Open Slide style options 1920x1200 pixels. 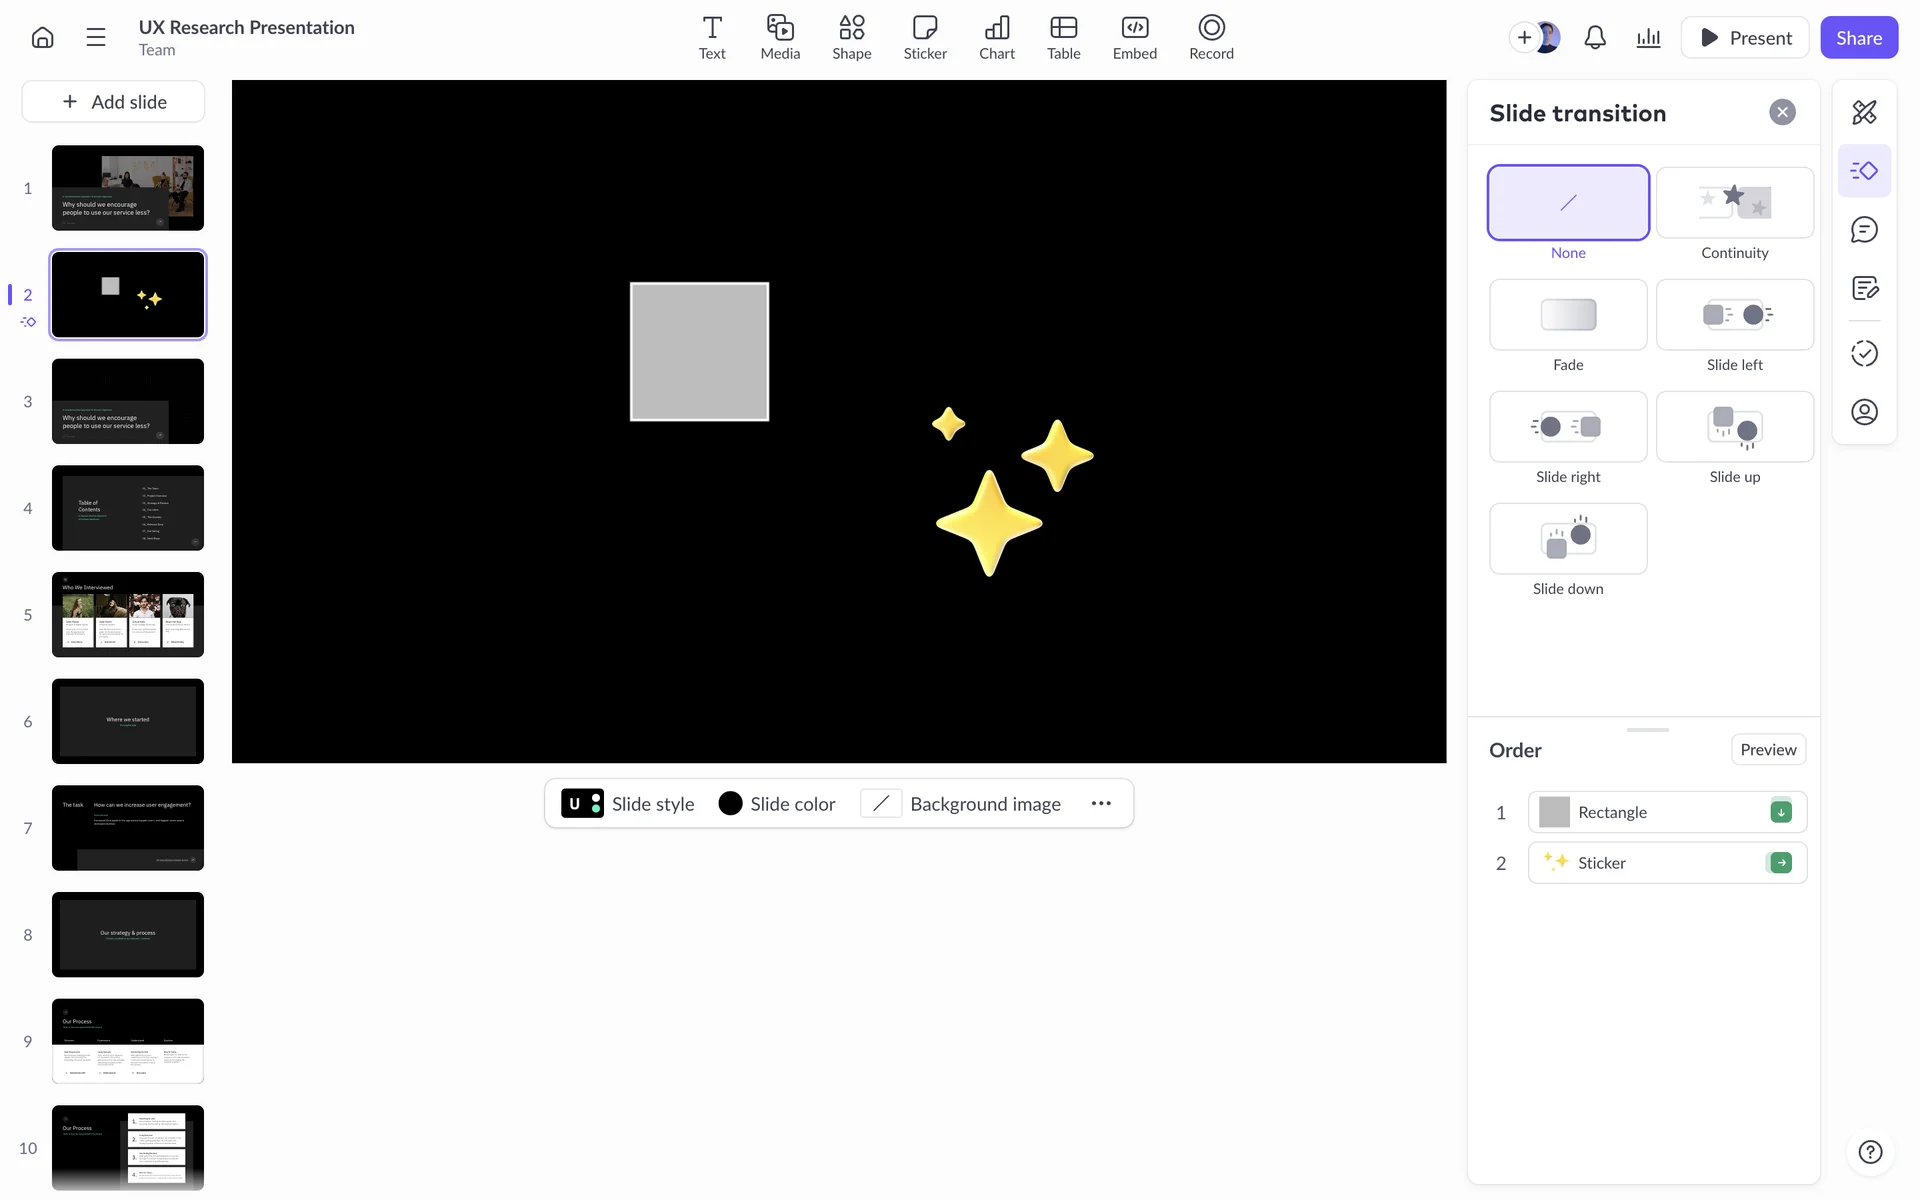click(x=628, y=804)
